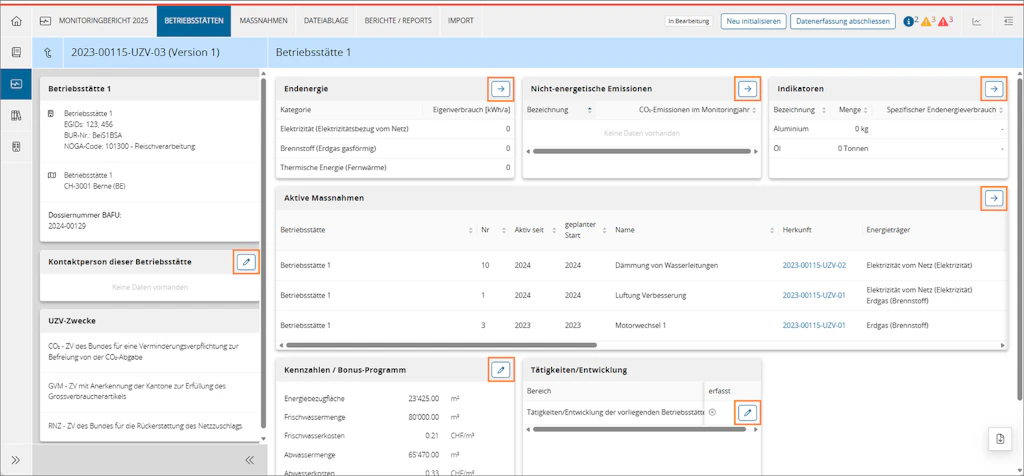Open the Nicht-energetische Emissionen arrow button

point(748,88)
